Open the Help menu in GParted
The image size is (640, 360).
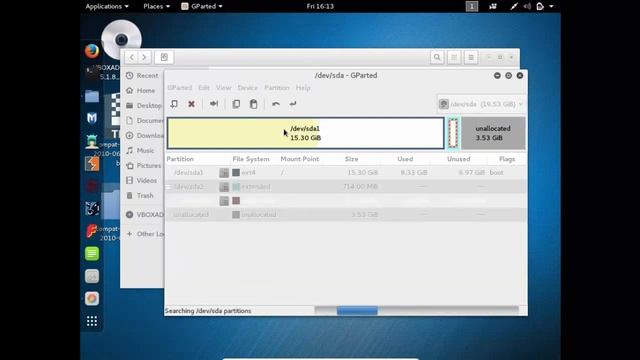pyautogui.click(x=303, y=88)
